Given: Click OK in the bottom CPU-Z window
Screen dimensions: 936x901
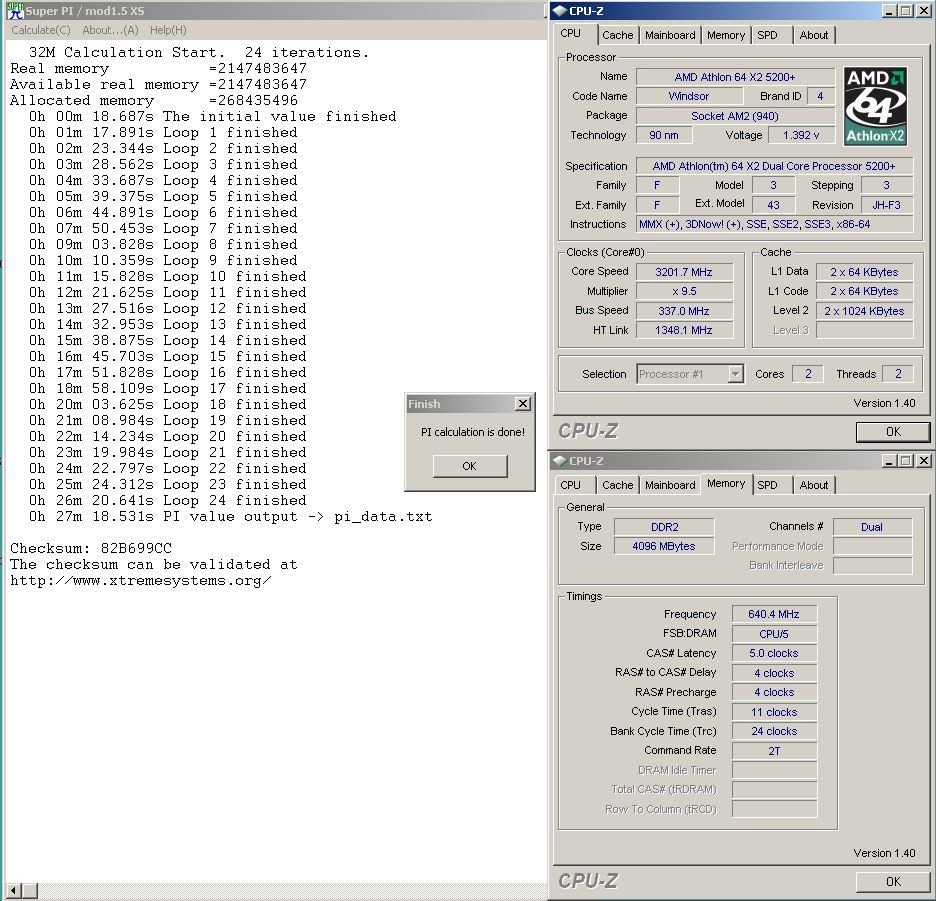Looking at the screenshot, I should [x=893, y=881].
